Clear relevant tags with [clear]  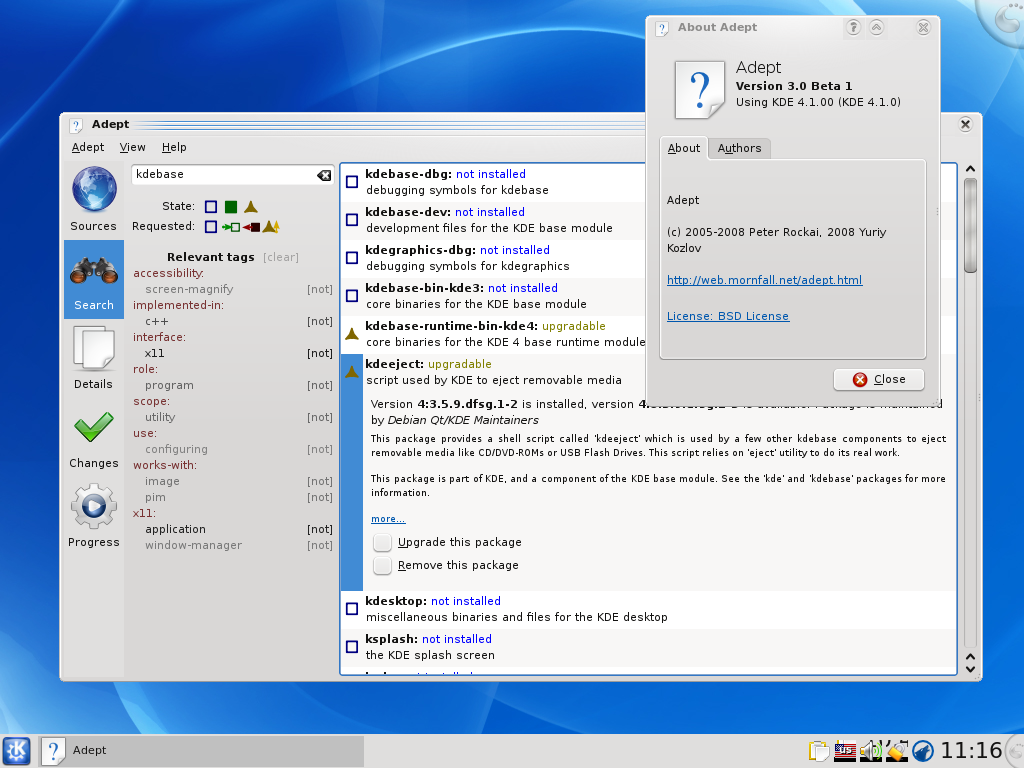pos(281,257)
